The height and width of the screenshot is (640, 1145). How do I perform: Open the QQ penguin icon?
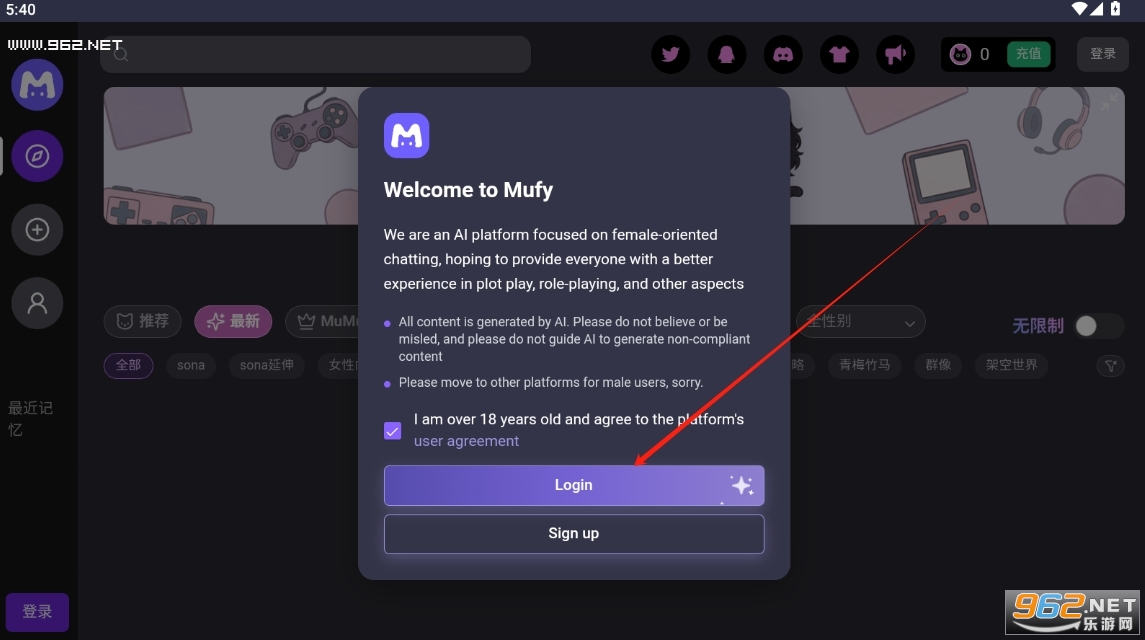727,54
